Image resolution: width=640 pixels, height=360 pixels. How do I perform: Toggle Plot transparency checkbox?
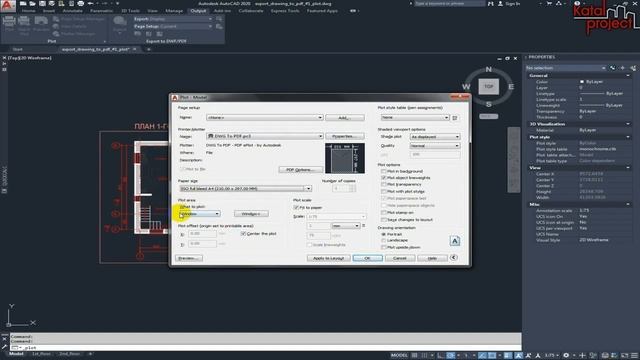pos(384,184)
